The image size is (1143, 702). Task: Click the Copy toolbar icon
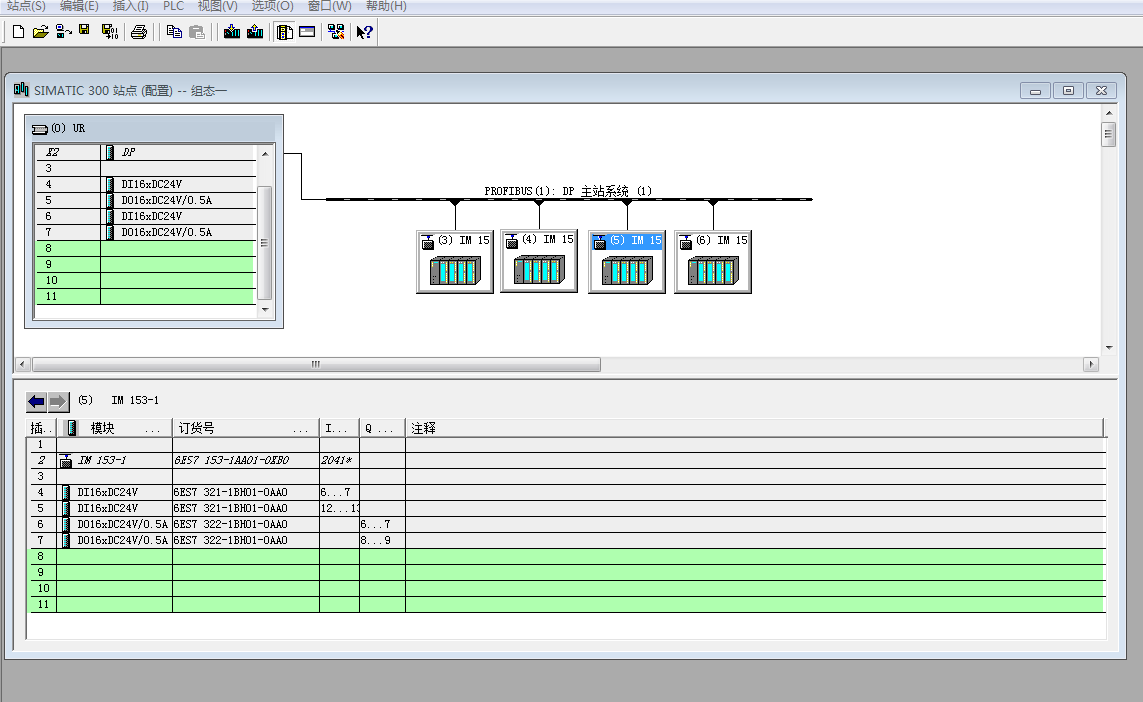click(x=173, y=31)
